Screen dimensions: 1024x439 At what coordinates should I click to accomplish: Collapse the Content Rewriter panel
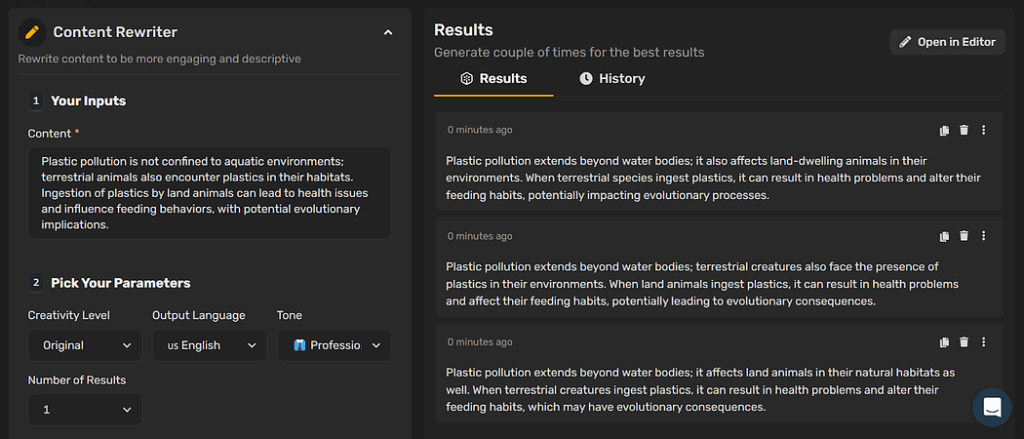(x=388, y=33)
